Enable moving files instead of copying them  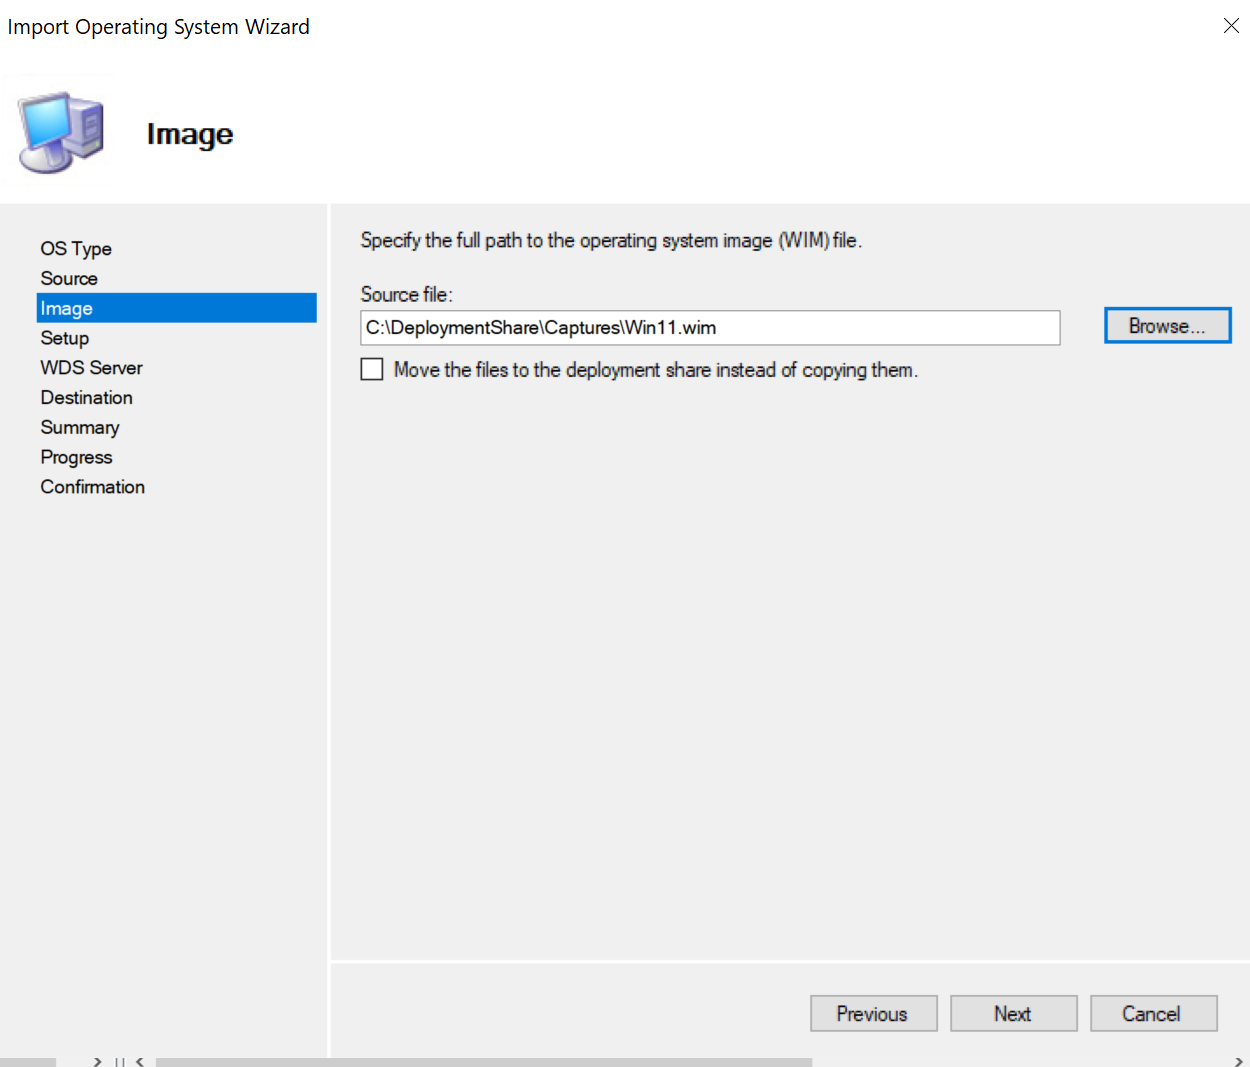(371, 369)
